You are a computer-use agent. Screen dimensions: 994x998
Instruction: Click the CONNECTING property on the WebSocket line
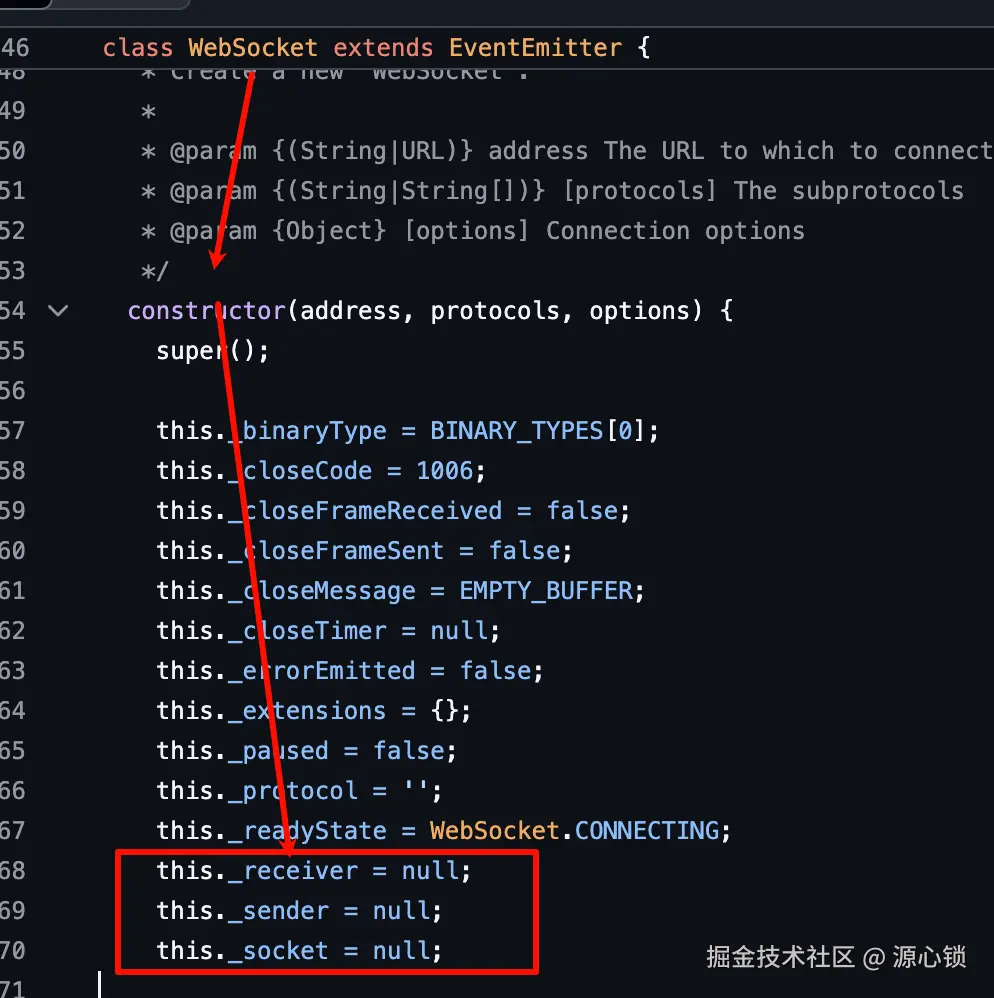click(x=647, y=831)
